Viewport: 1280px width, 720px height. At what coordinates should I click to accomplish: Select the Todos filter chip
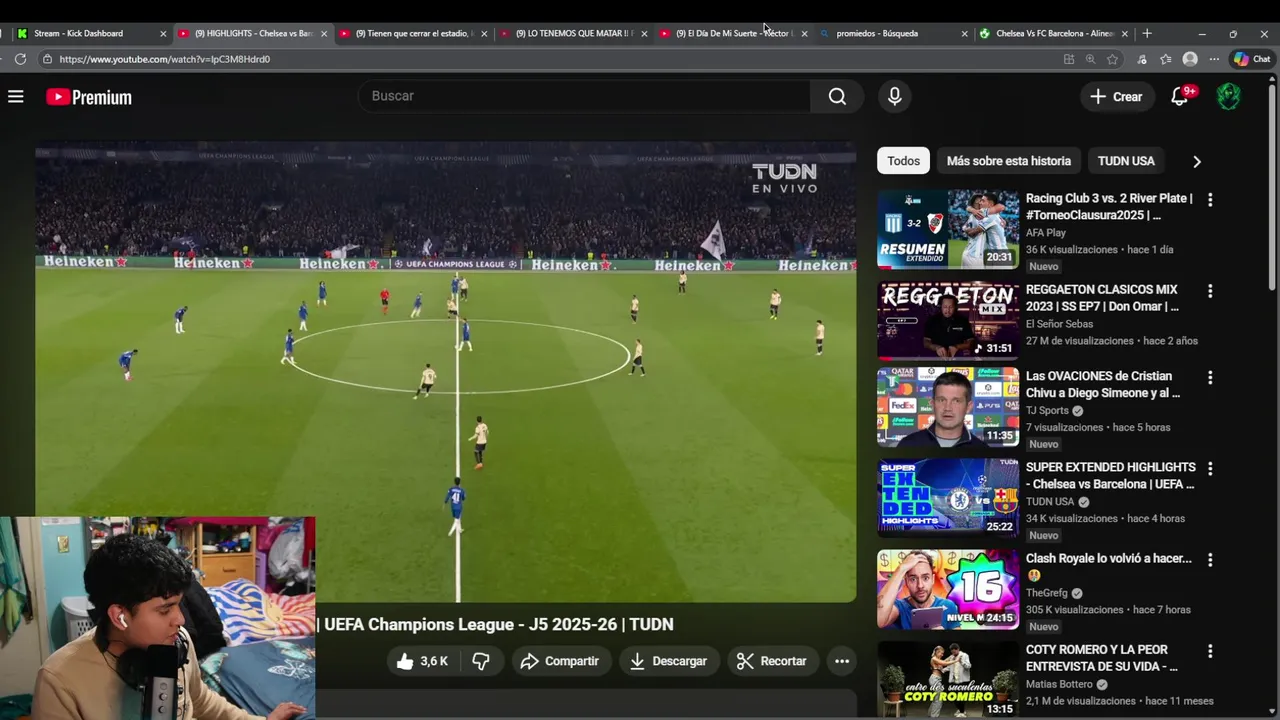[903, 161]
